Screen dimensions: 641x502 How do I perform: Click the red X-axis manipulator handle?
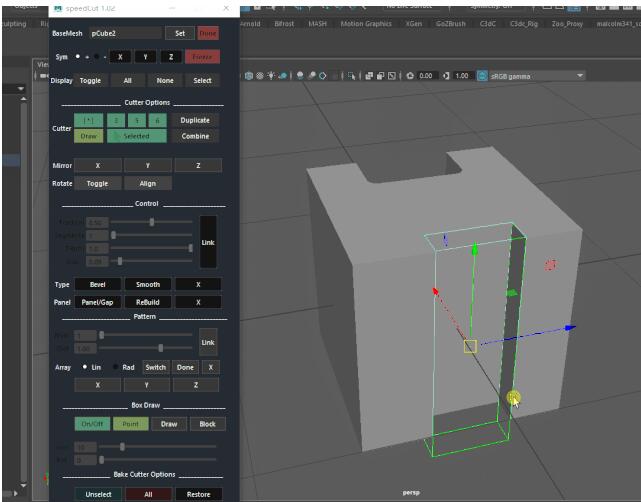tap(436, 291)
